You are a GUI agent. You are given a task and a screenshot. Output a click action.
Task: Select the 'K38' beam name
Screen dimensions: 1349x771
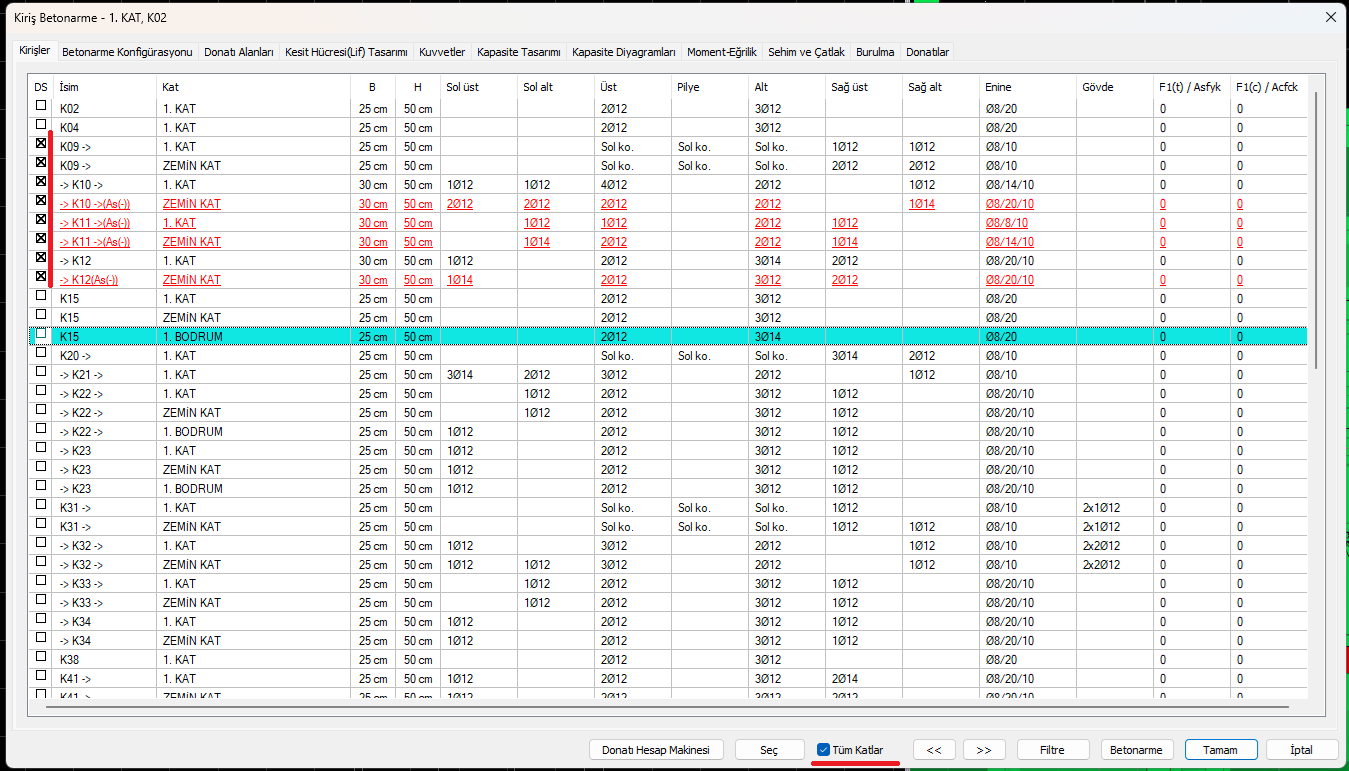click(x=69, y=660)
